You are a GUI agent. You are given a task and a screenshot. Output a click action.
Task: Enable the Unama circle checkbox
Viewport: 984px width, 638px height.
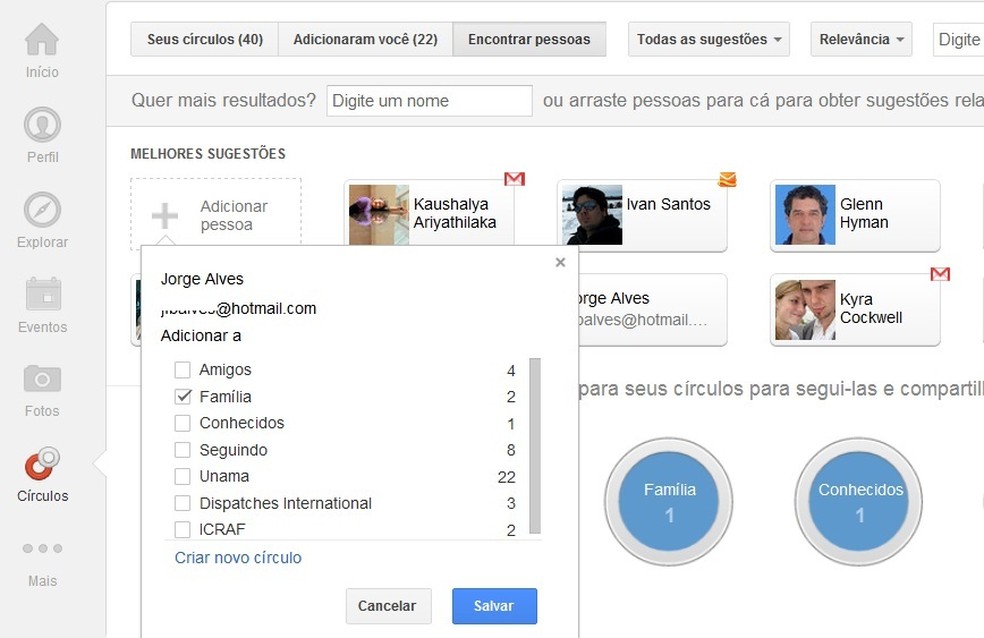pyautogui.click(x=183, y=476)
